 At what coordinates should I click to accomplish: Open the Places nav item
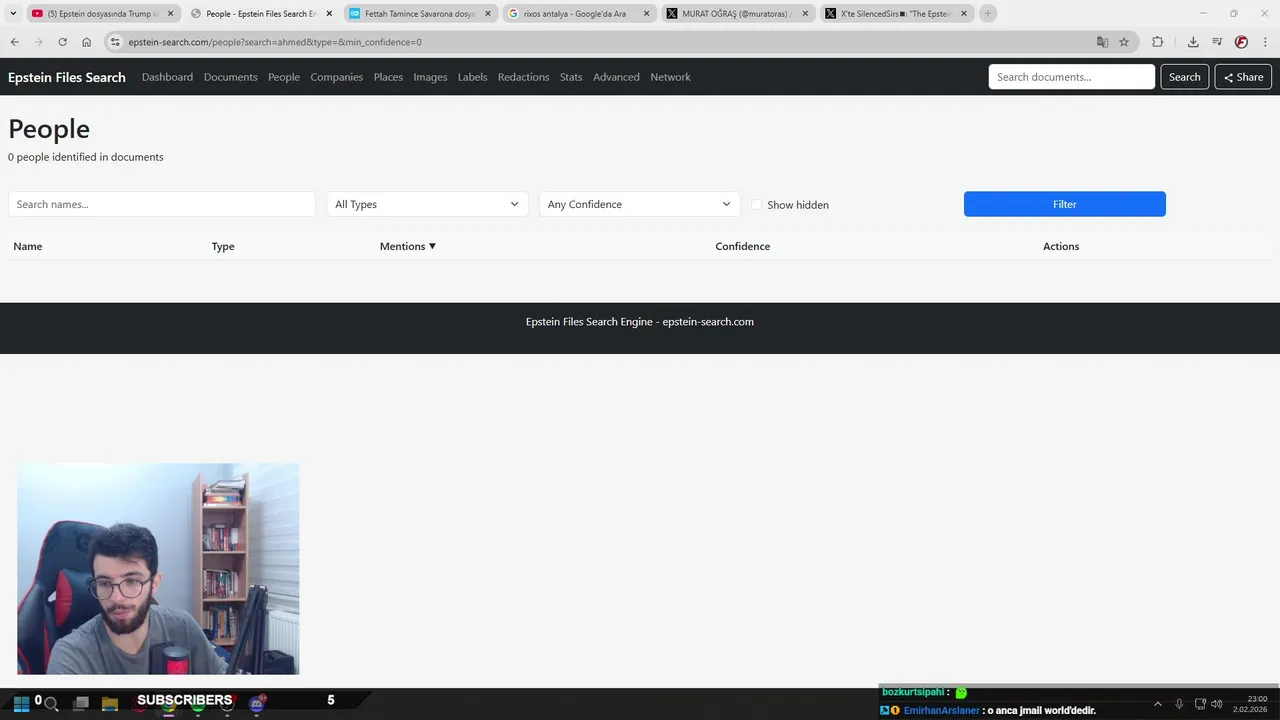point(388,77)
